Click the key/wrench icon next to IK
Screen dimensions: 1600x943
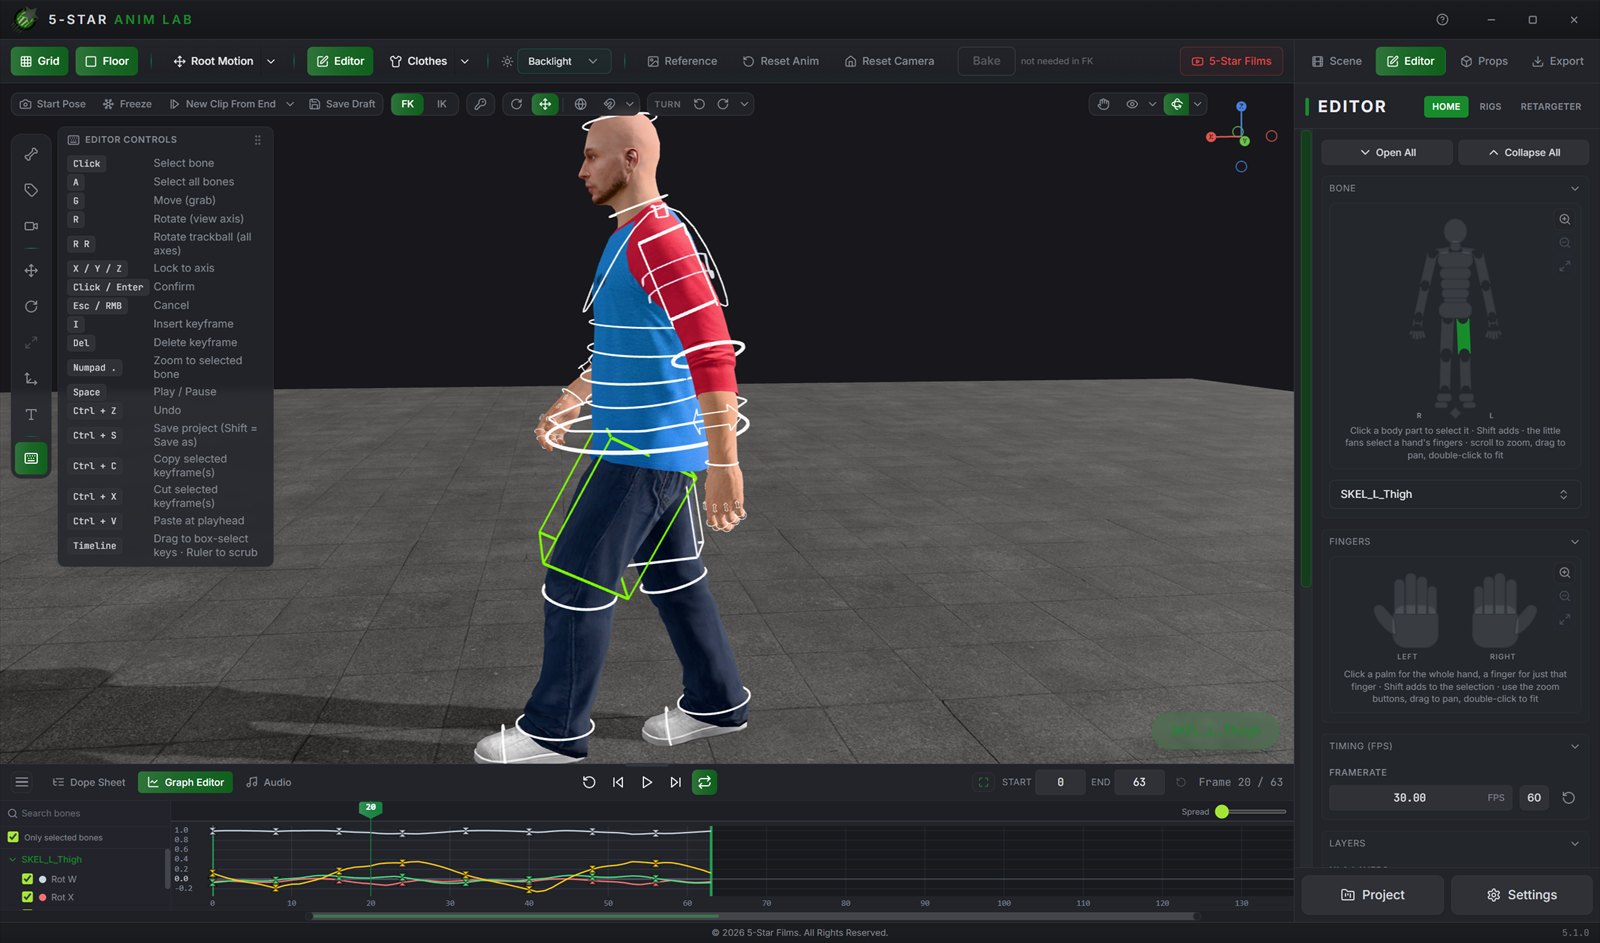tap(481, 104)
